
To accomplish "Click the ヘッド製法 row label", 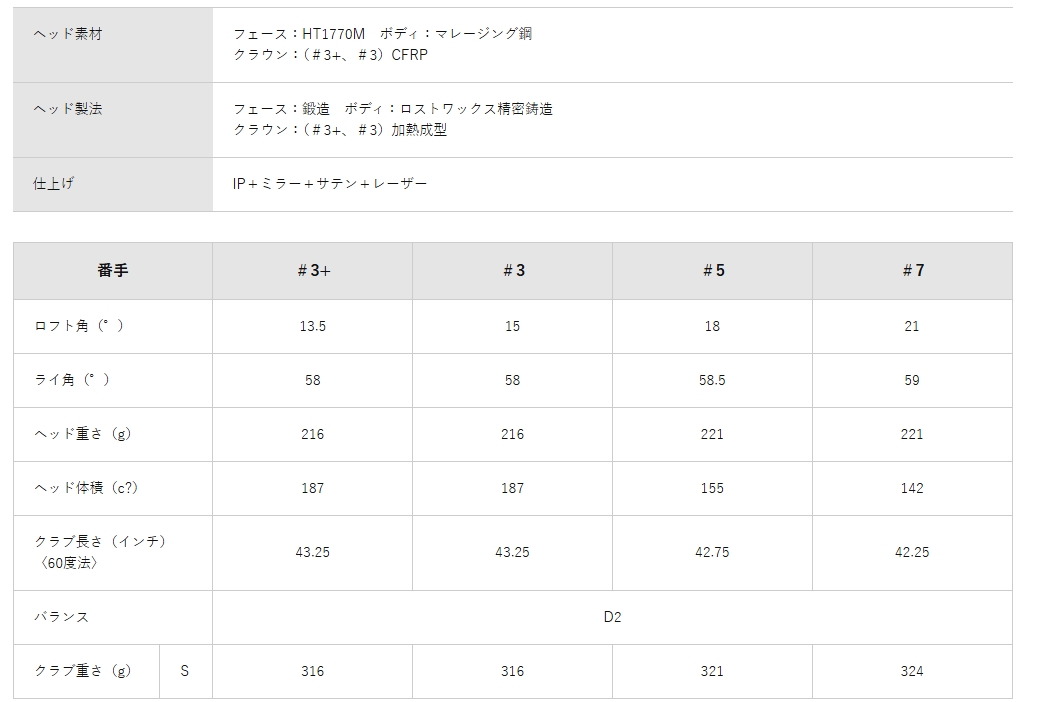I will coord(69,108).
